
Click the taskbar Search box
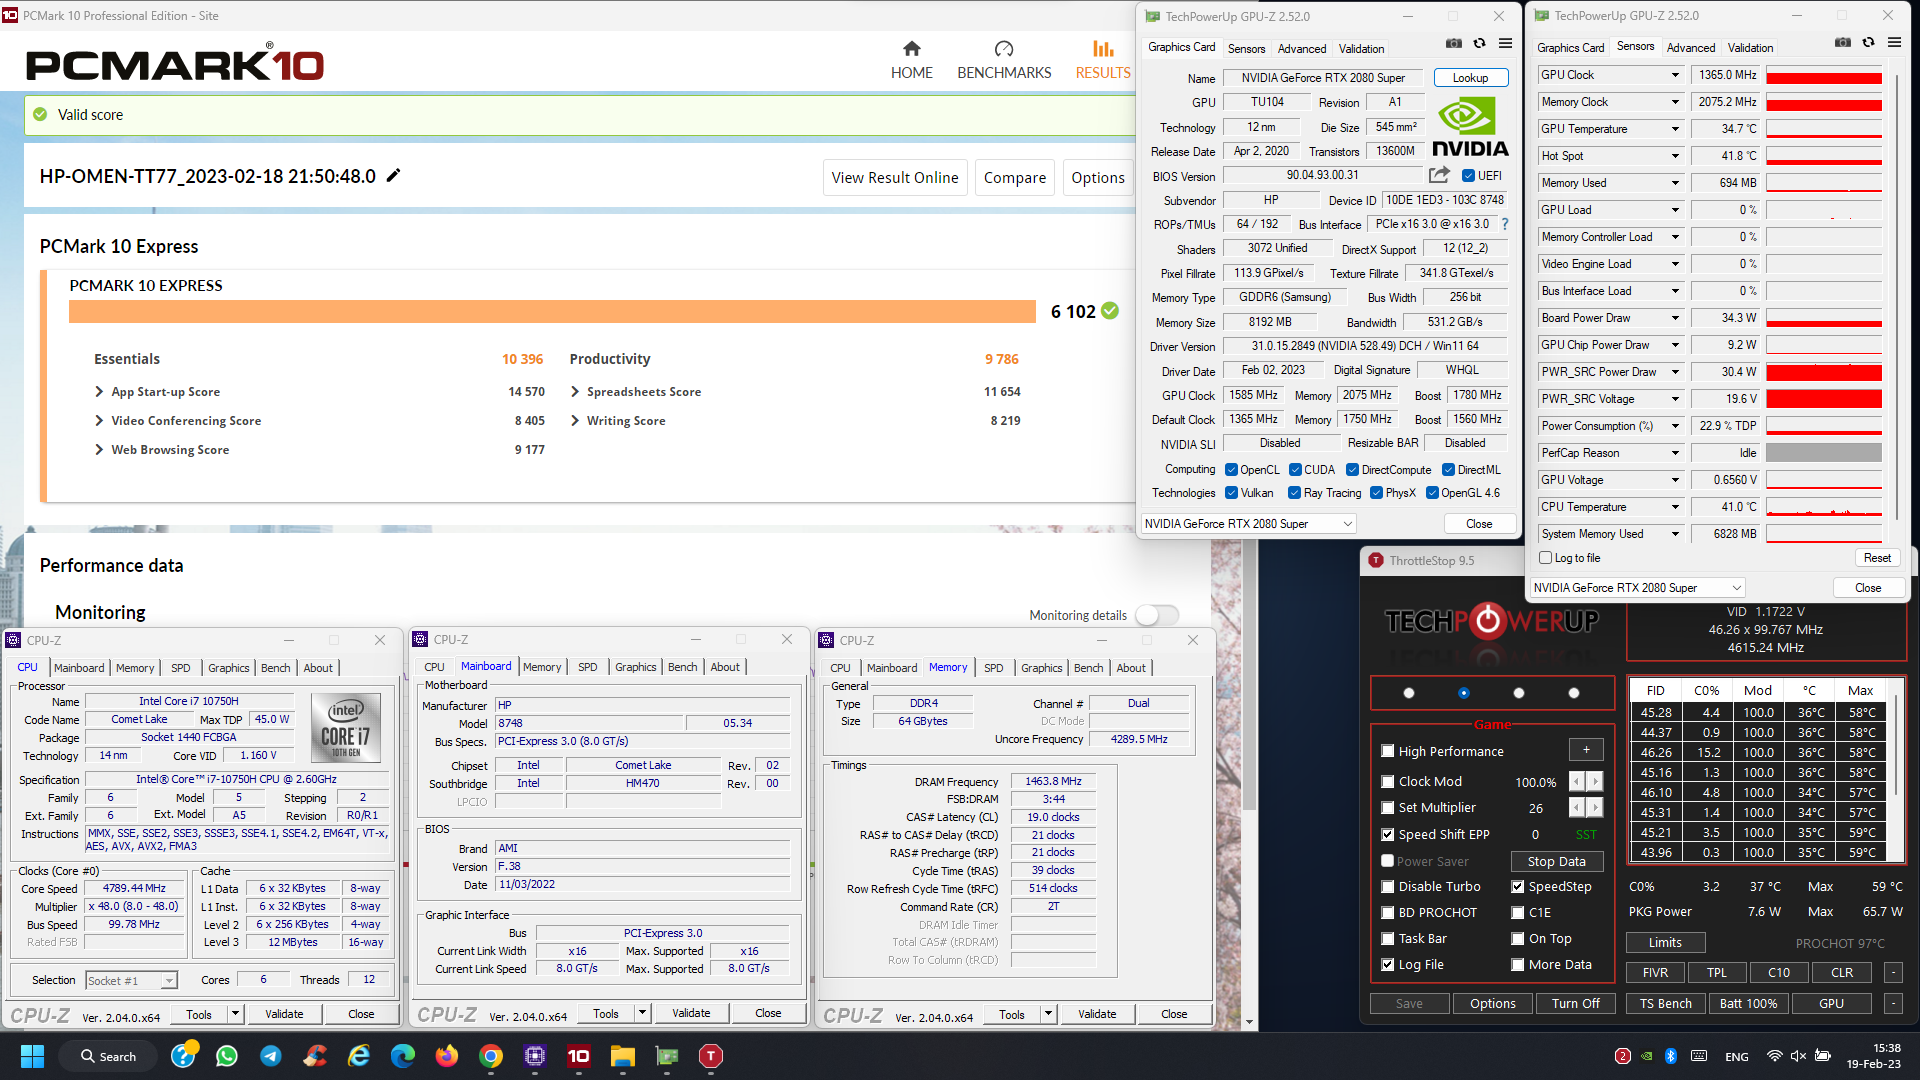[x=108, y=1056]
